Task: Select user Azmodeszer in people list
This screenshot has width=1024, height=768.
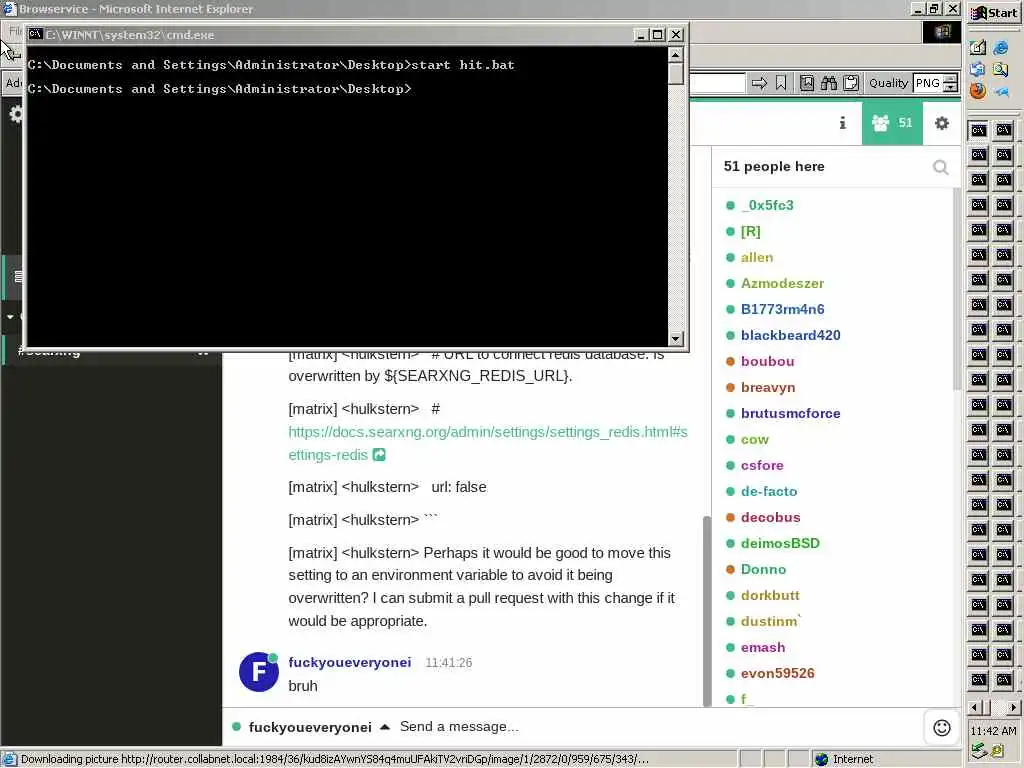Action: point(782,283)
